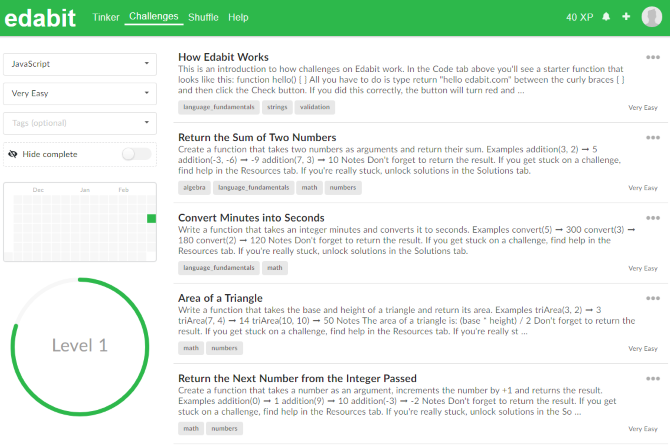The image size is (670, 446).
Task: Open Return the Sum of Two Numbers challenge
Action: 257,138
